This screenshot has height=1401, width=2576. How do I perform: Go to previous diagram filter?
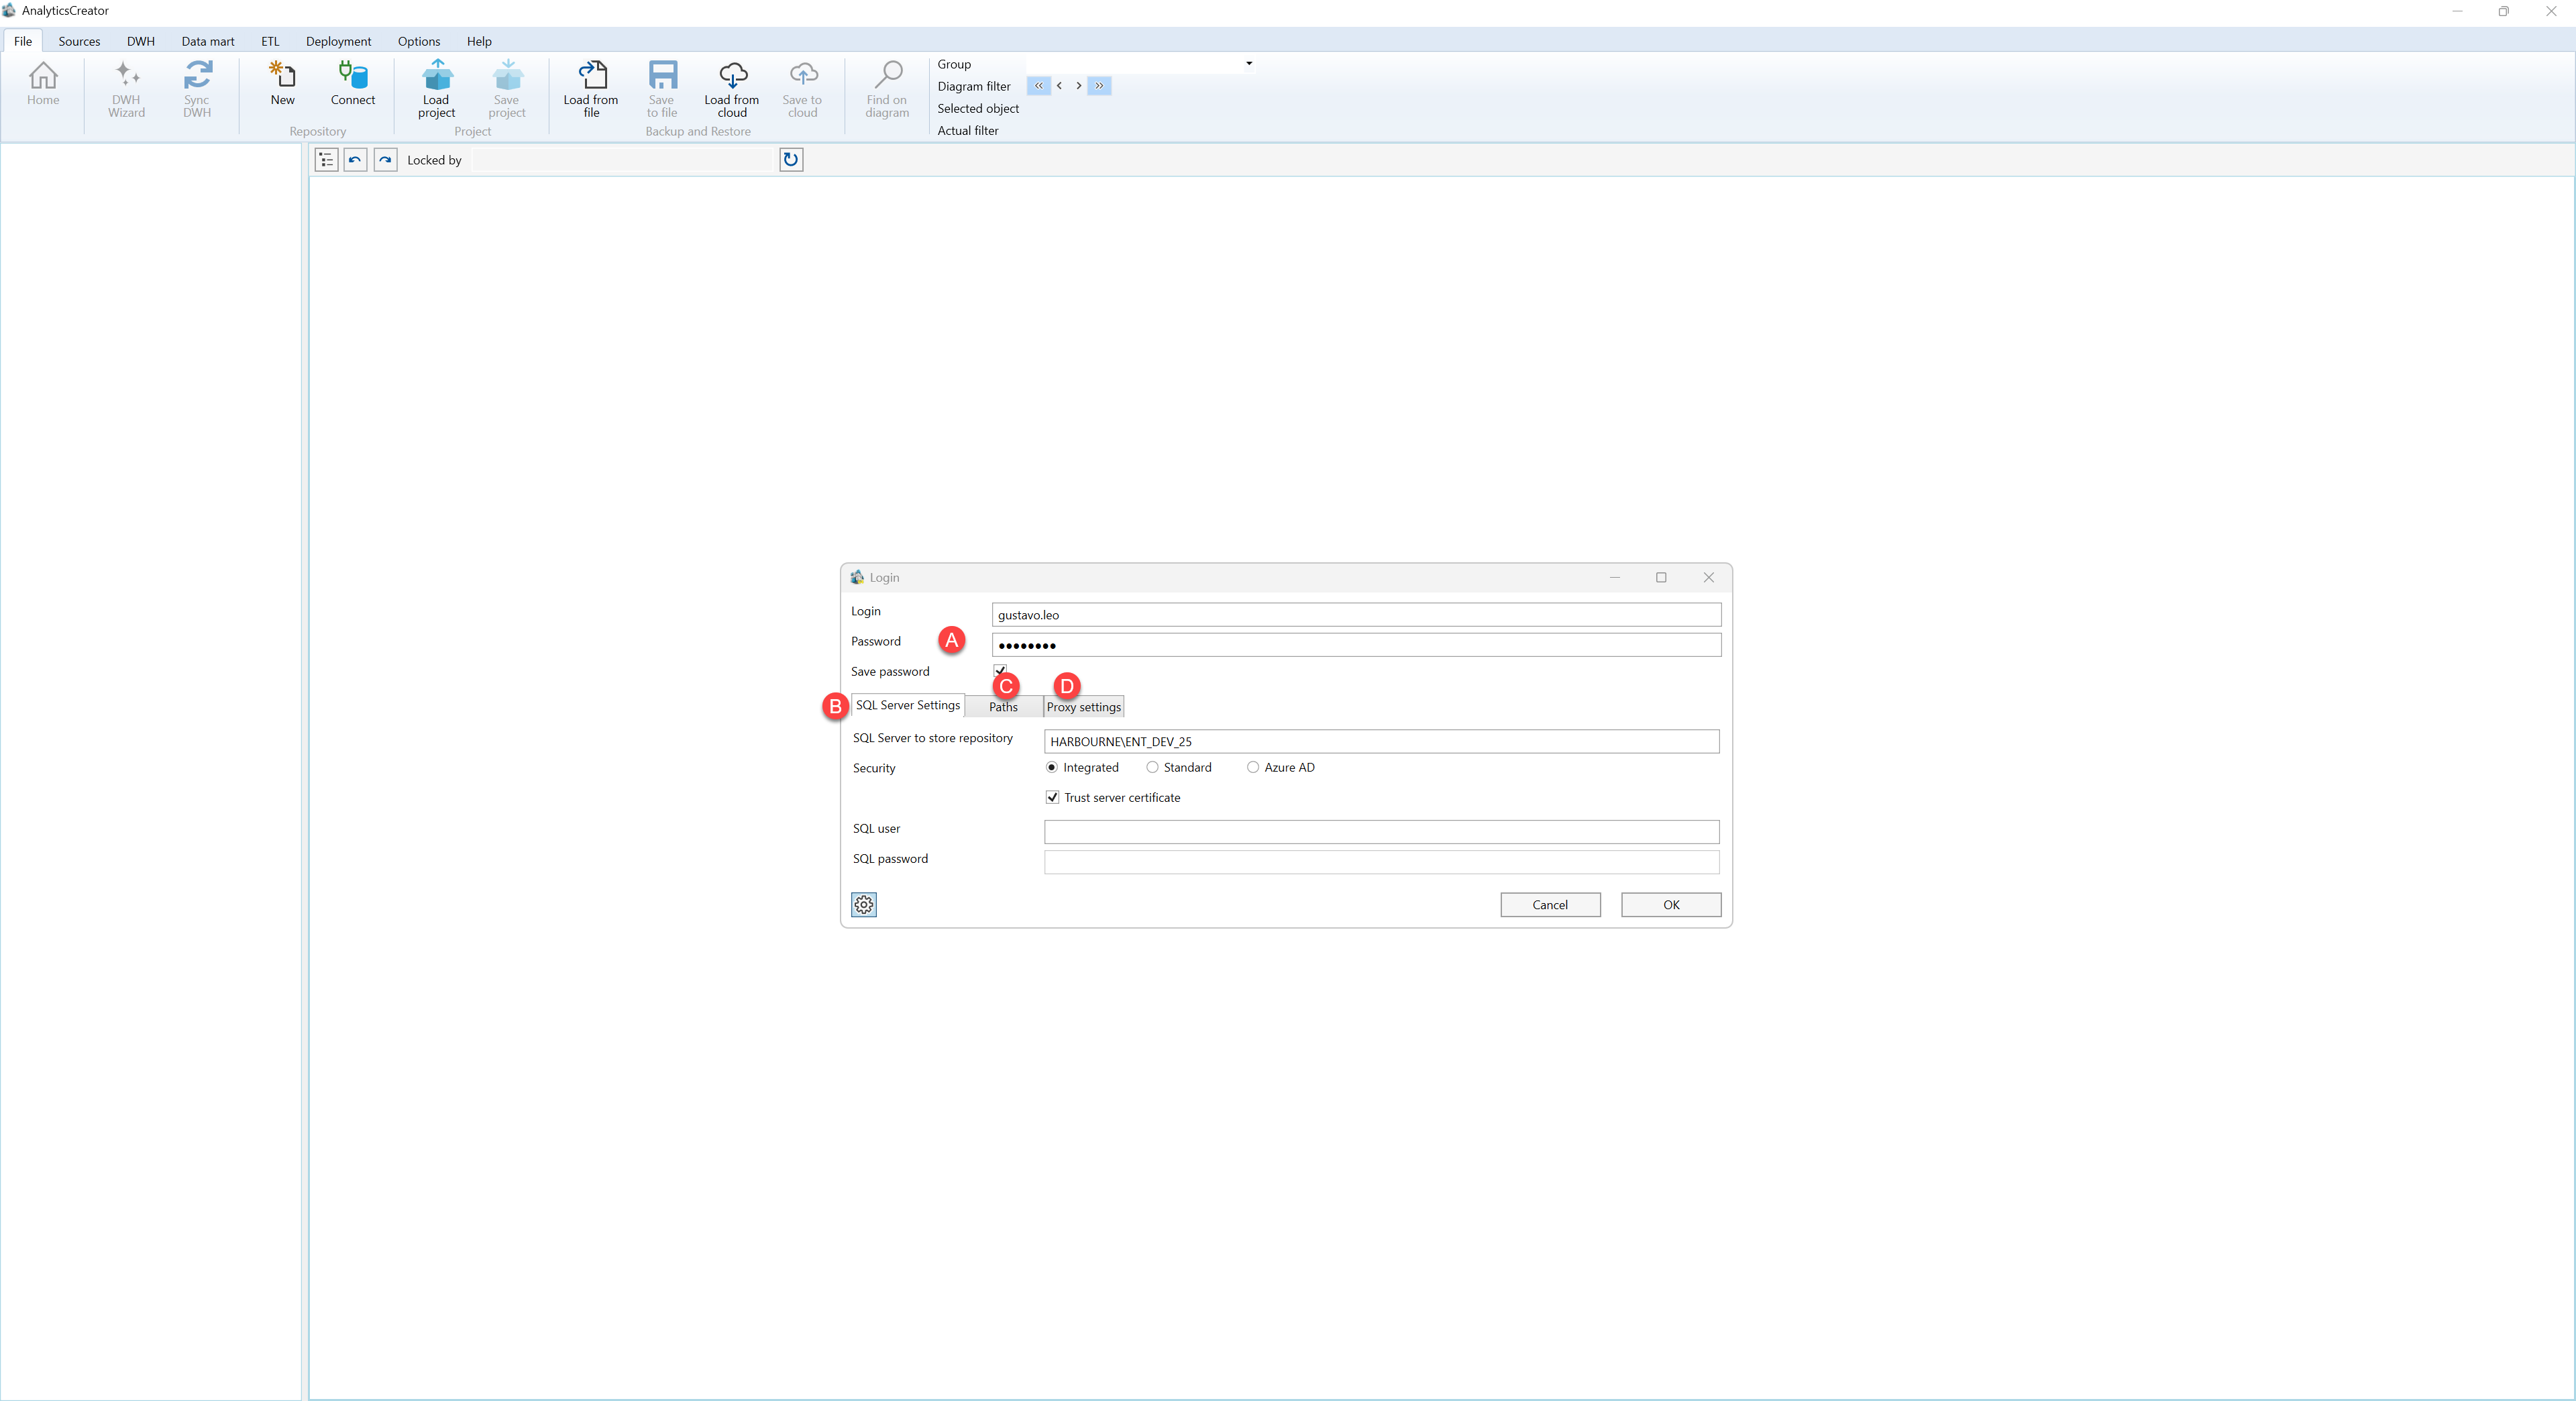coord(1059,86)
